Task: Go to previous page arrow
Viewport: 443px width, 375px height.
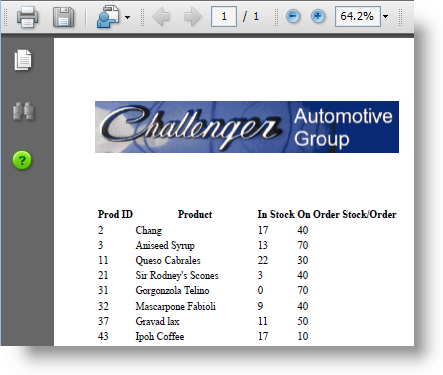Action: pos(161,16)
